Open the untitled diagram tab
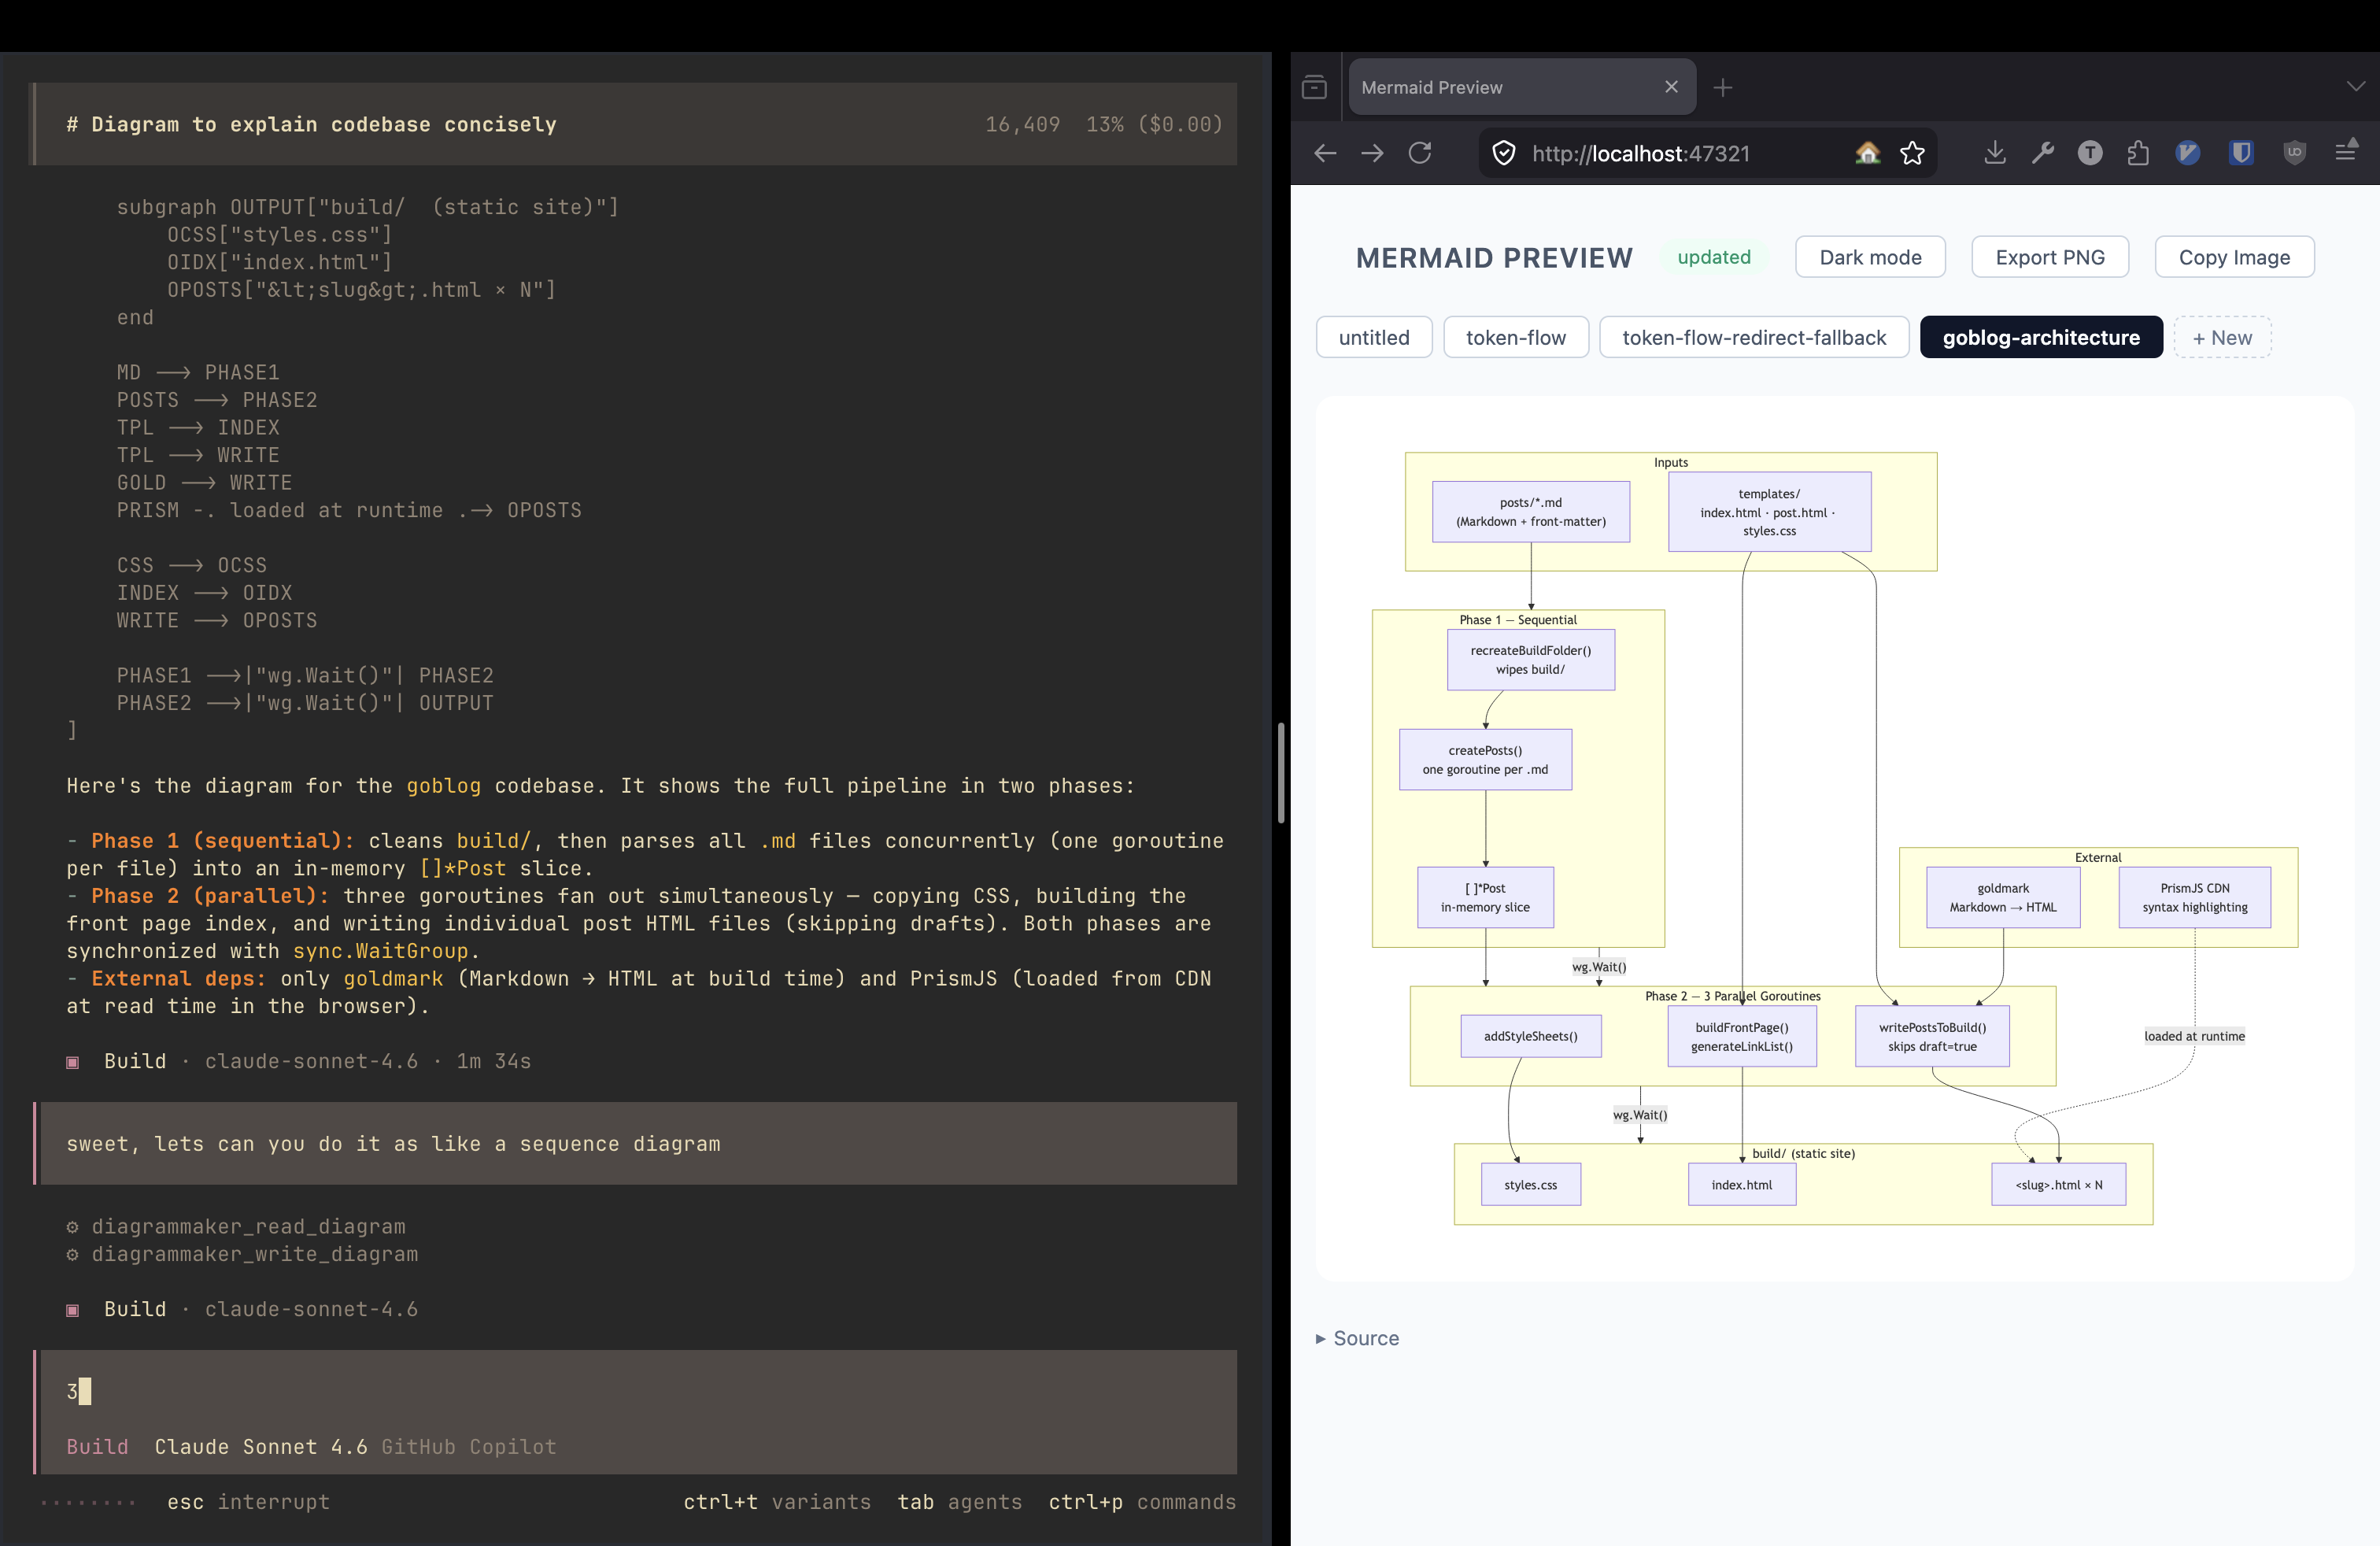 pos(1373,337)
